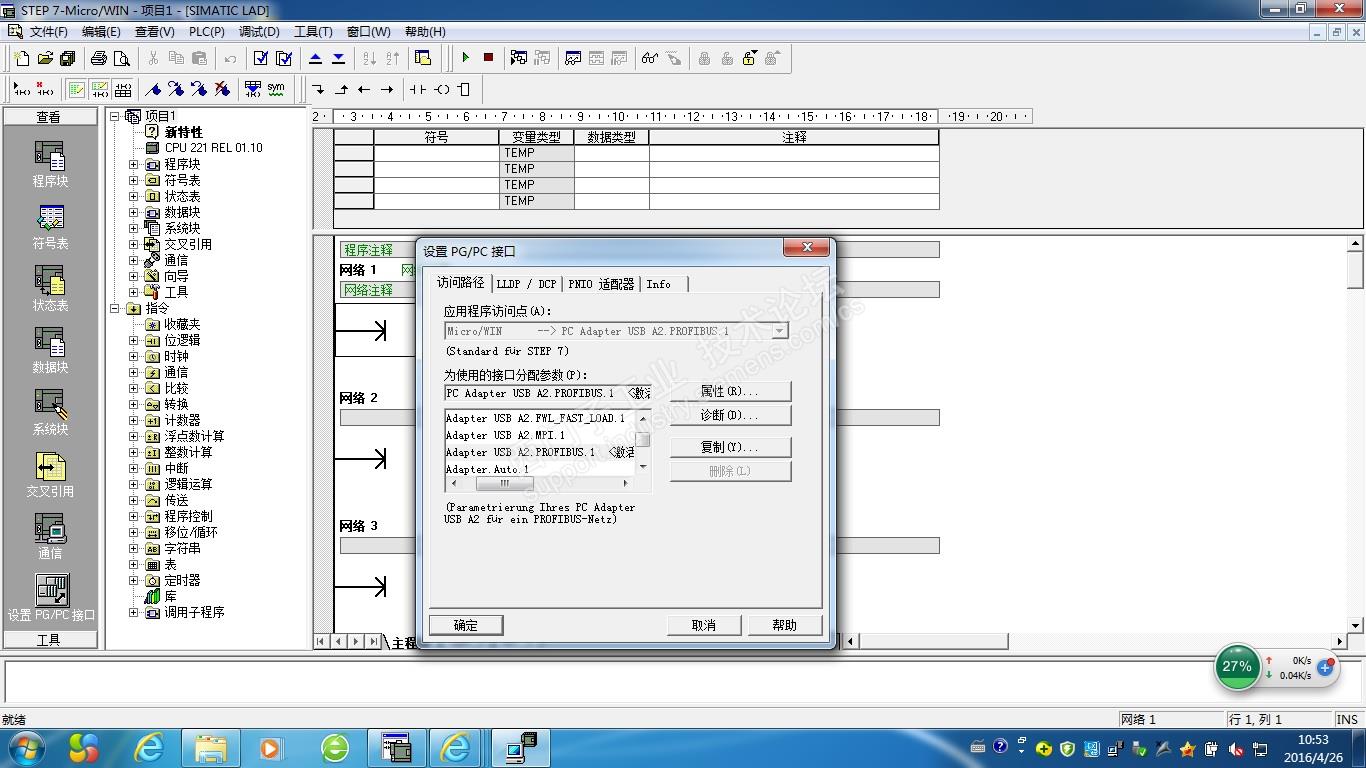Open 数据块 in the left navigation bar

point(50,350)
